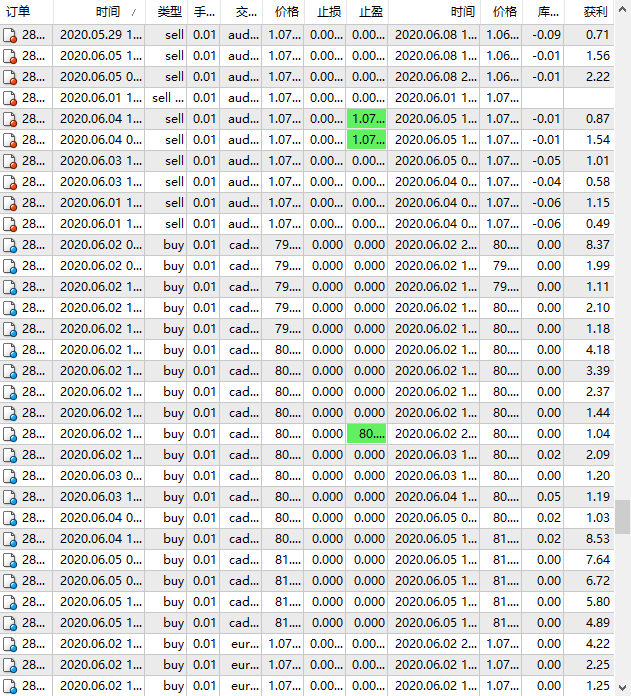This screenshot has width=631, height=696.
Task: Select the open time cell '2020.05.29 1...'
Action: click(x=101, y=35)
